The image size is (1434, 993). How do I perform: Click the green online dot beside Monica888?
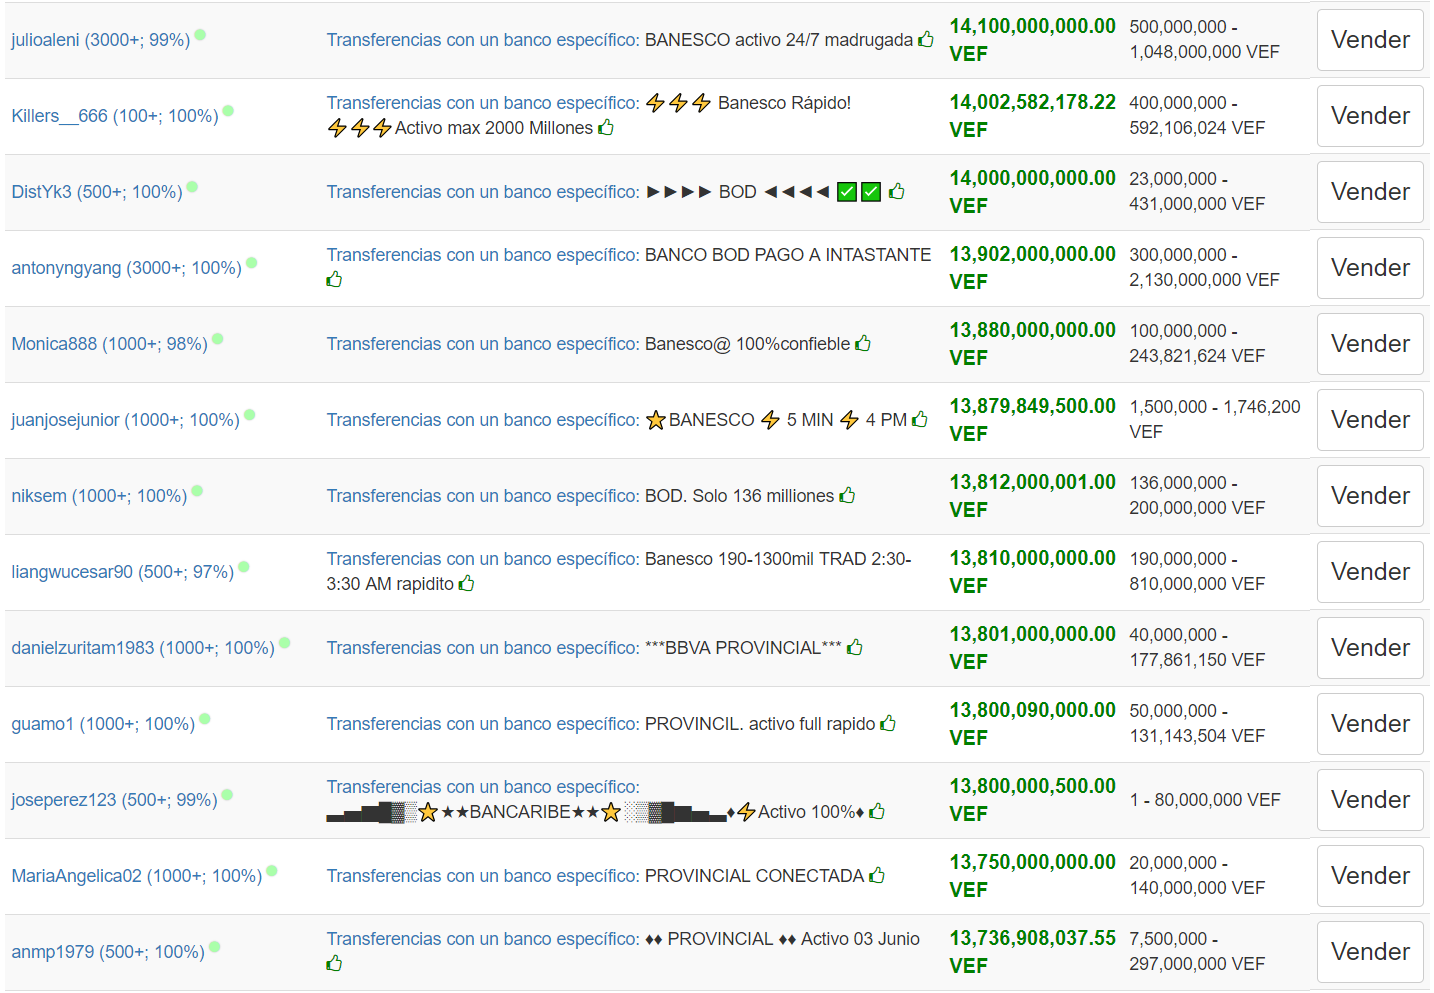click(x=218, y=339)
